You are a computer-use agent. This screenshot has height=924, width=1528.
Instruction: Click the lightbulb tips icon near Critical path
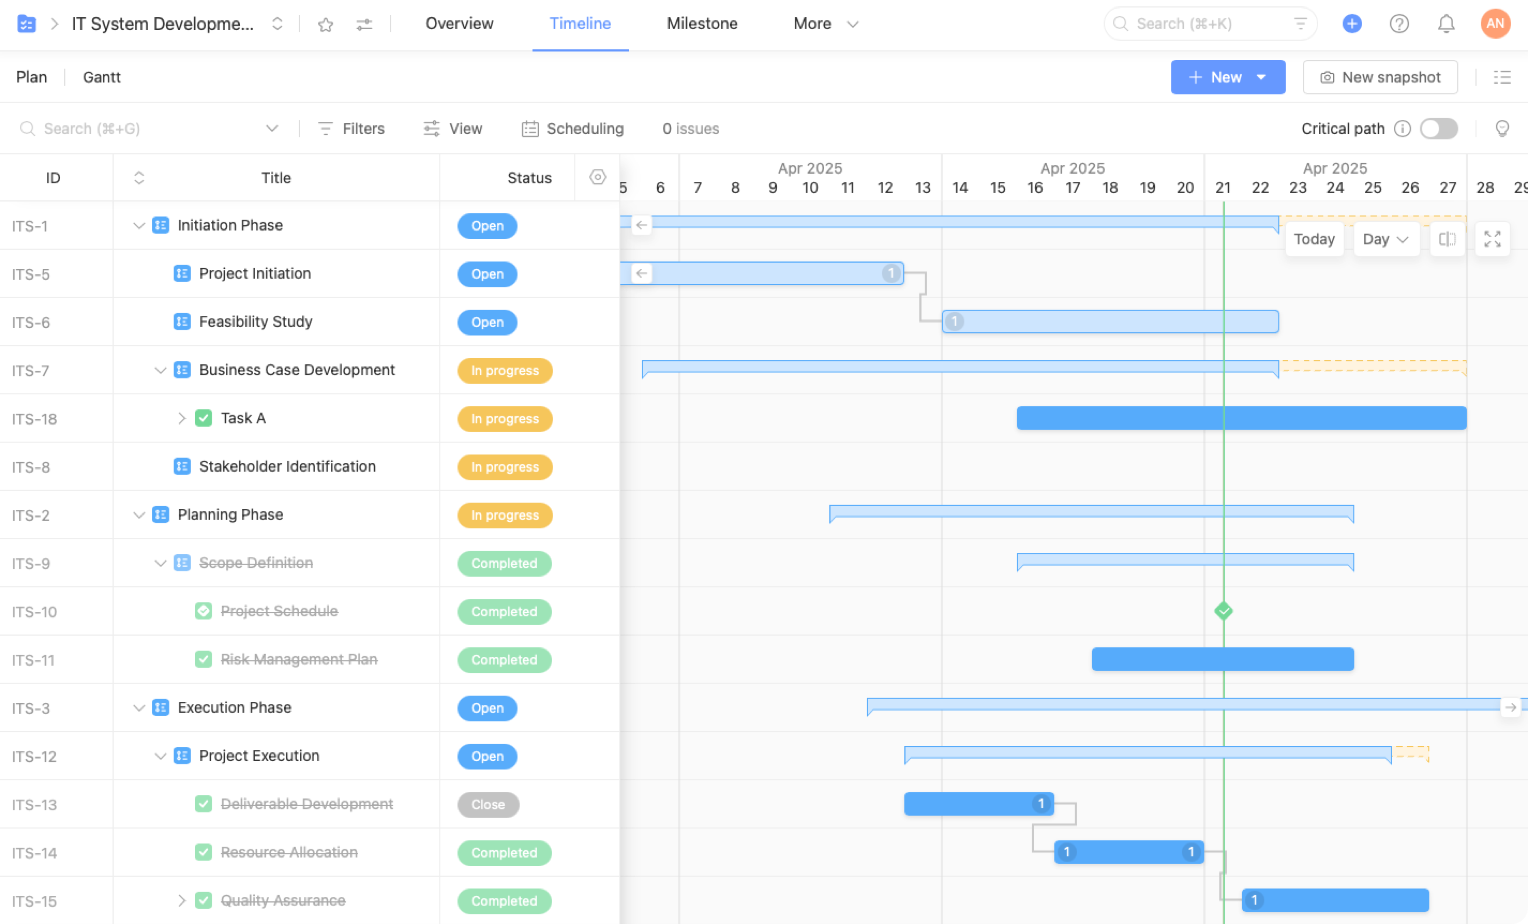1503,128
